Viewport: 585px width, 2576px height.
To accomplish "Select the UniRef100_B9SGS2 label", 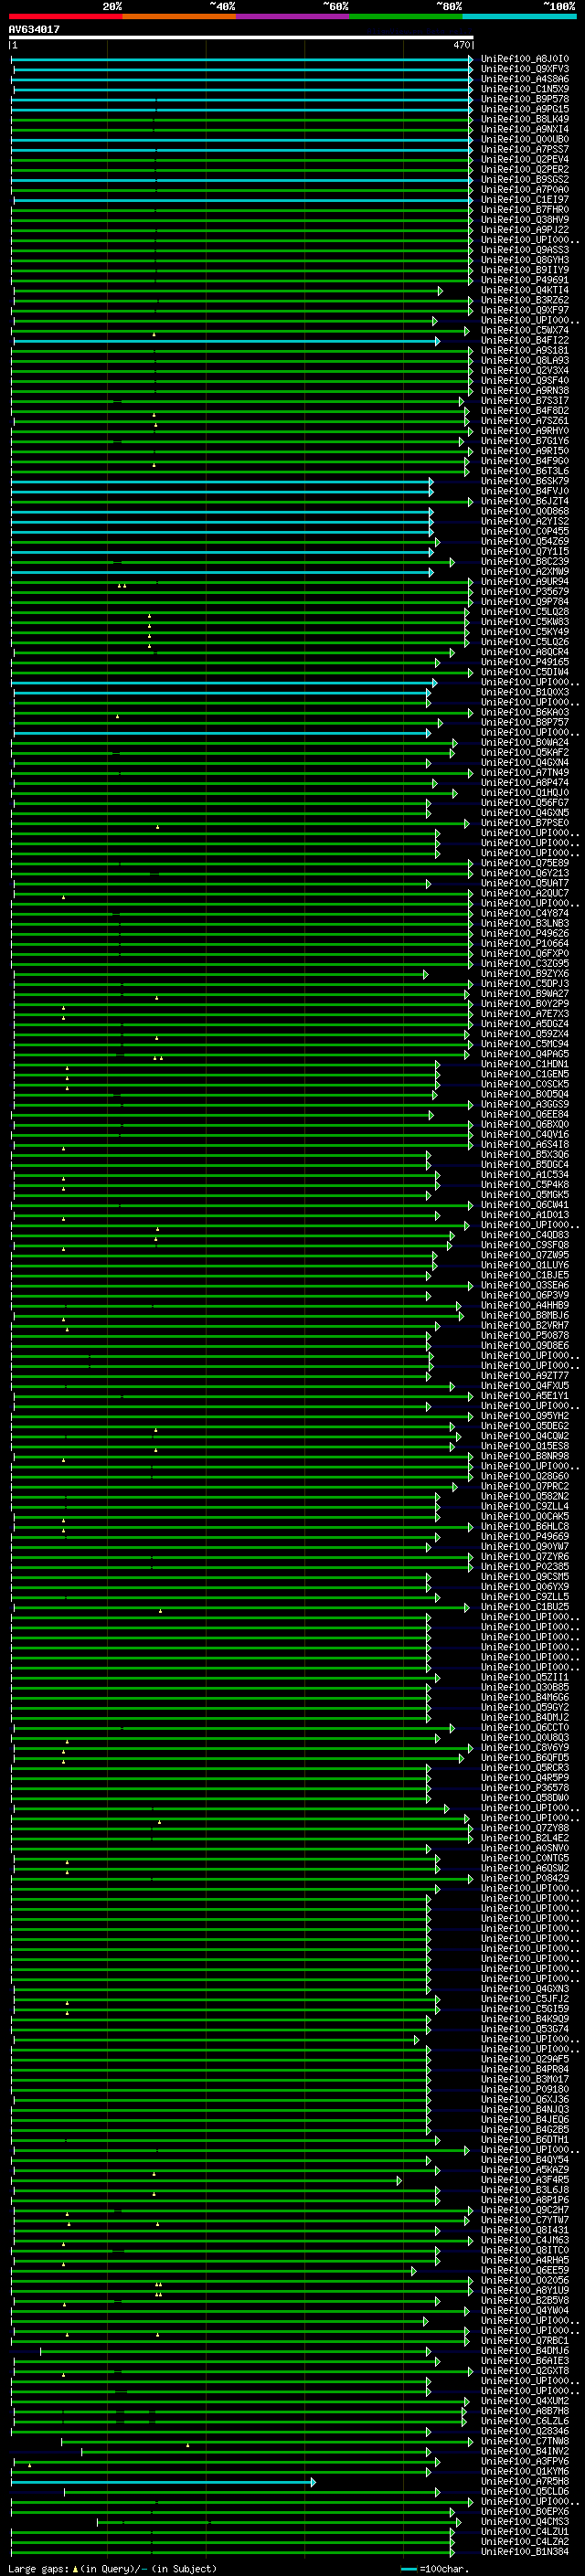I will [525, 179].
